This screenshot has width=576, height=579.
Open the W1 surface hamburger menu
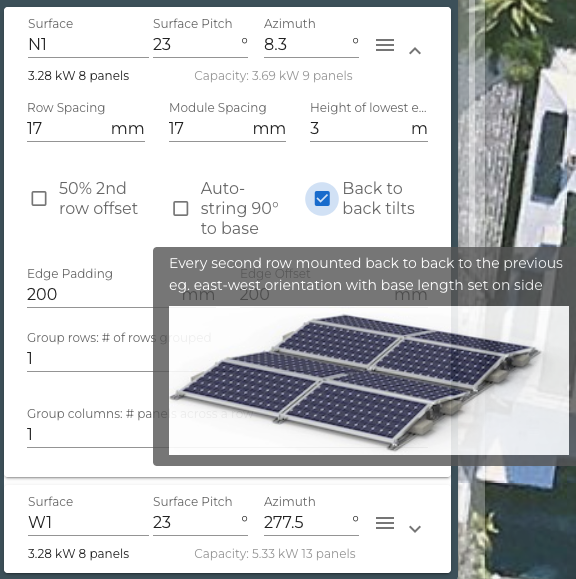click(x=385, y=523)
